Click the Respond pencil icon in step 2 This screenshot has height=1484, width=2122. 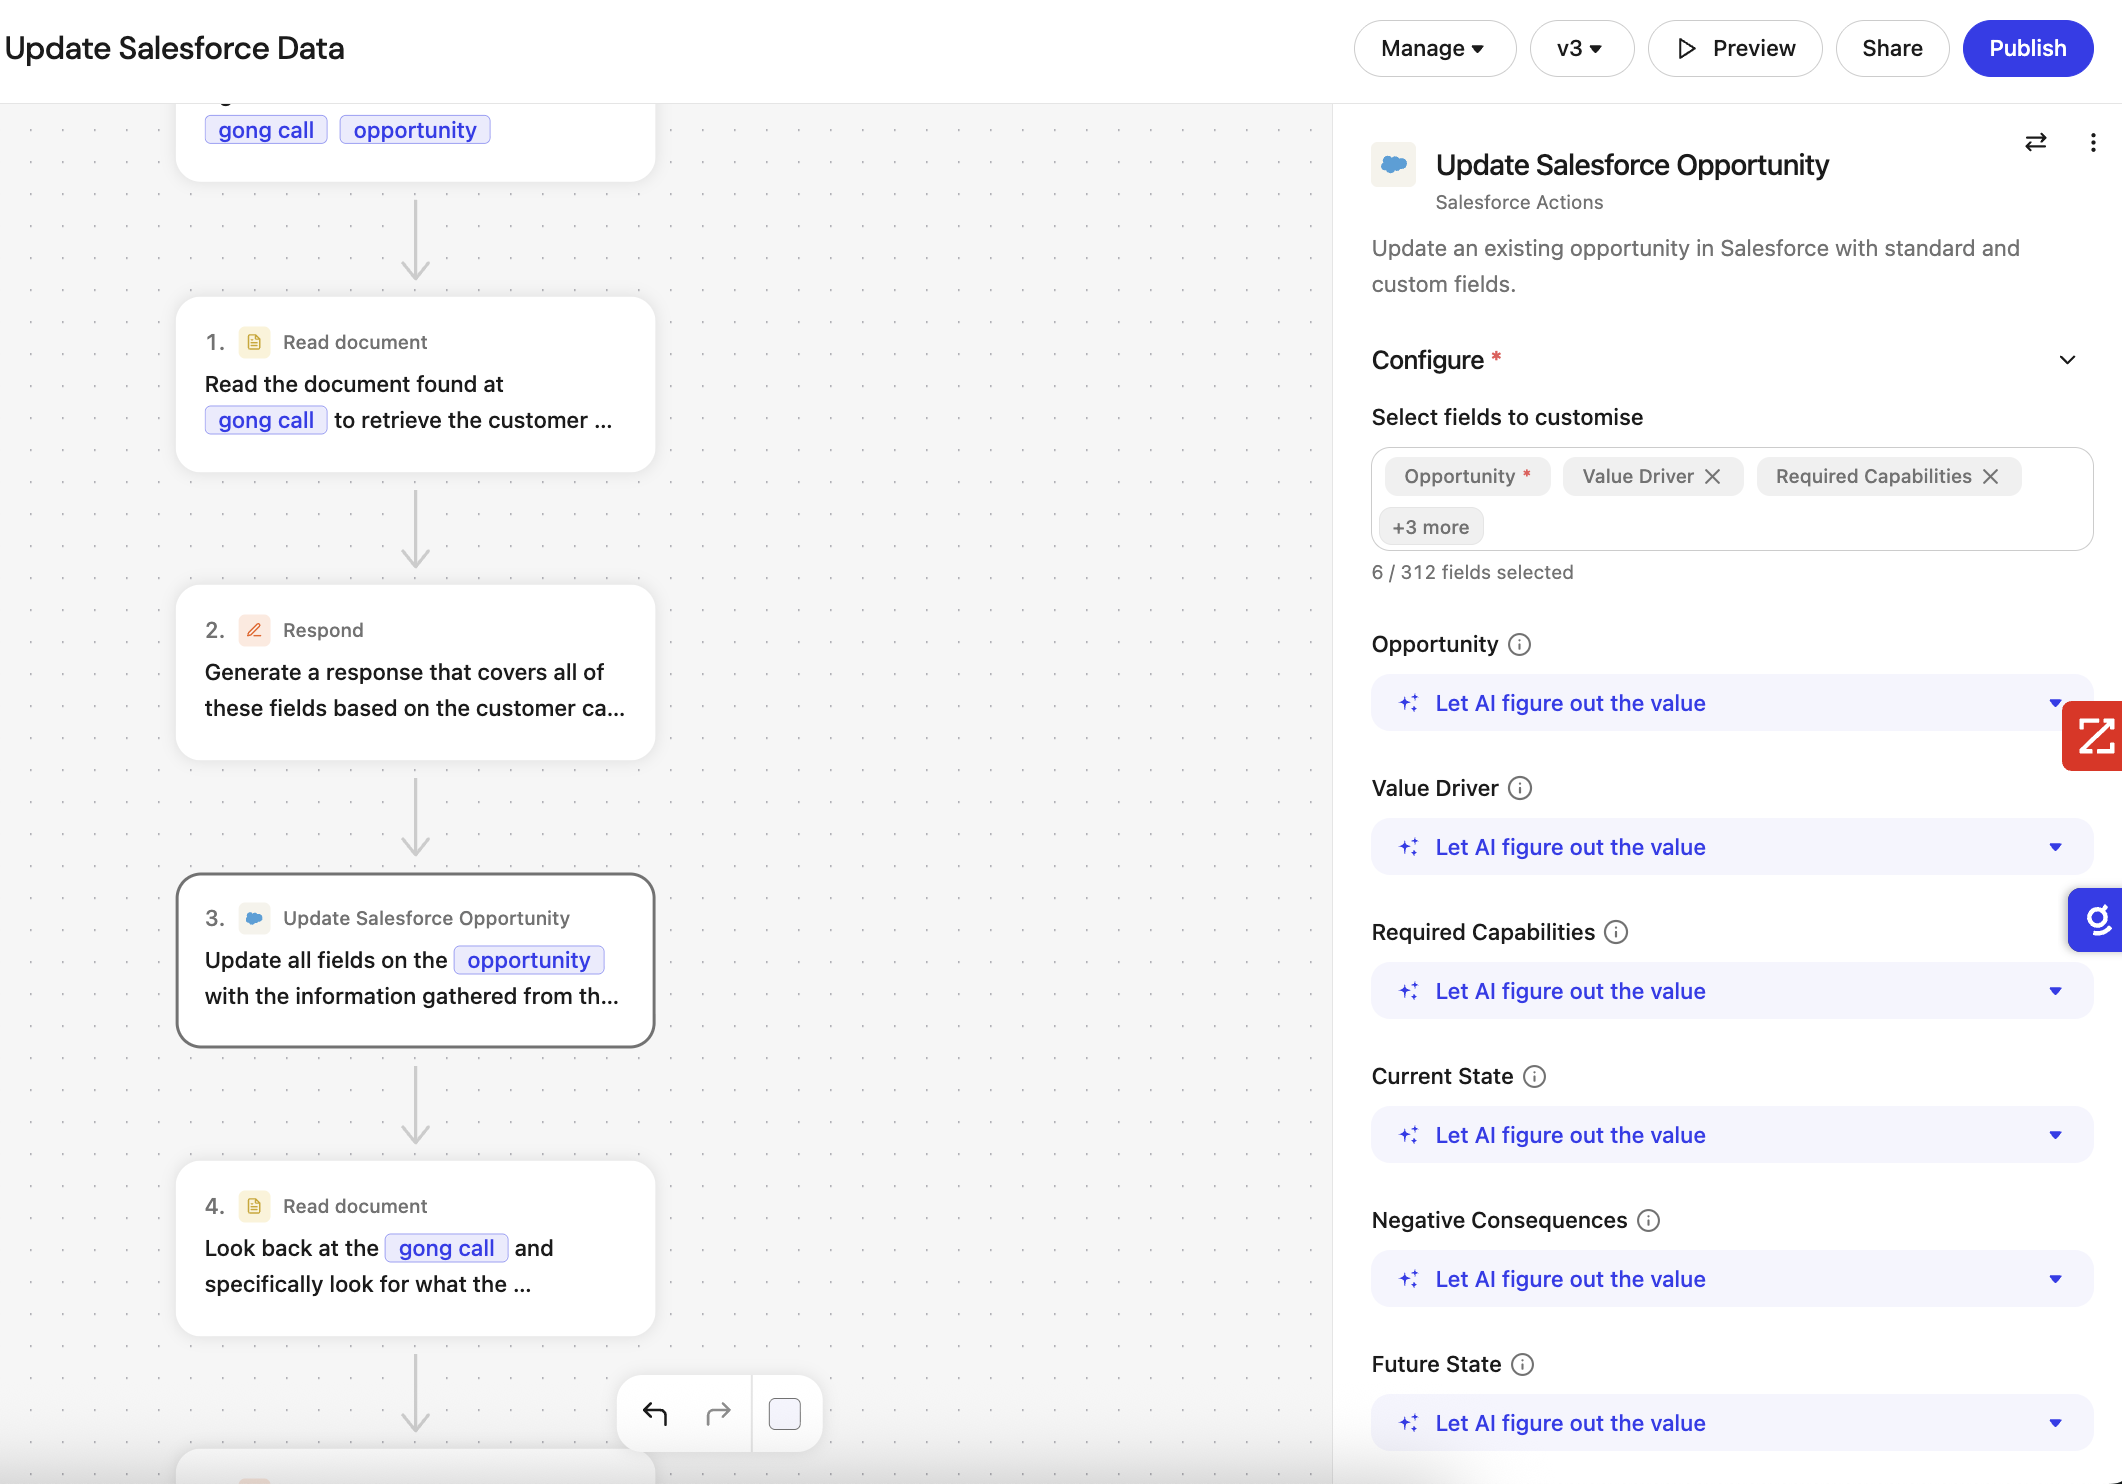pos(254,630)
